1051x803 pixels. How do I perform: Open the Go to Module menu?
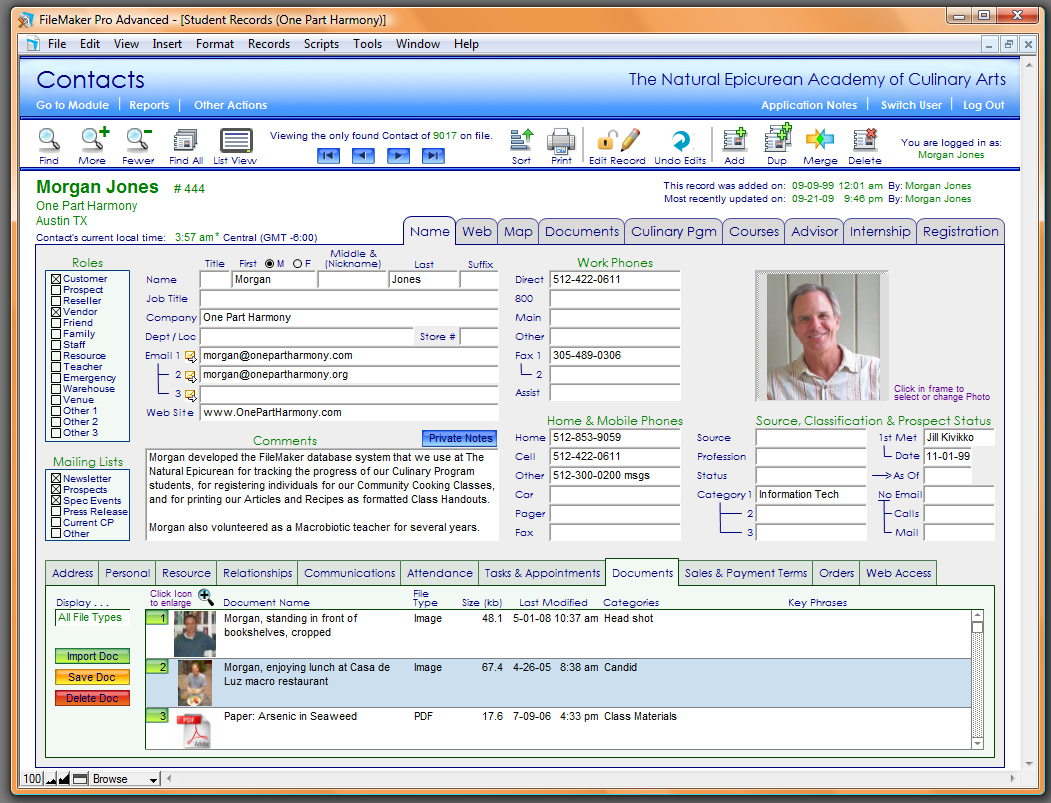point(72,105)
